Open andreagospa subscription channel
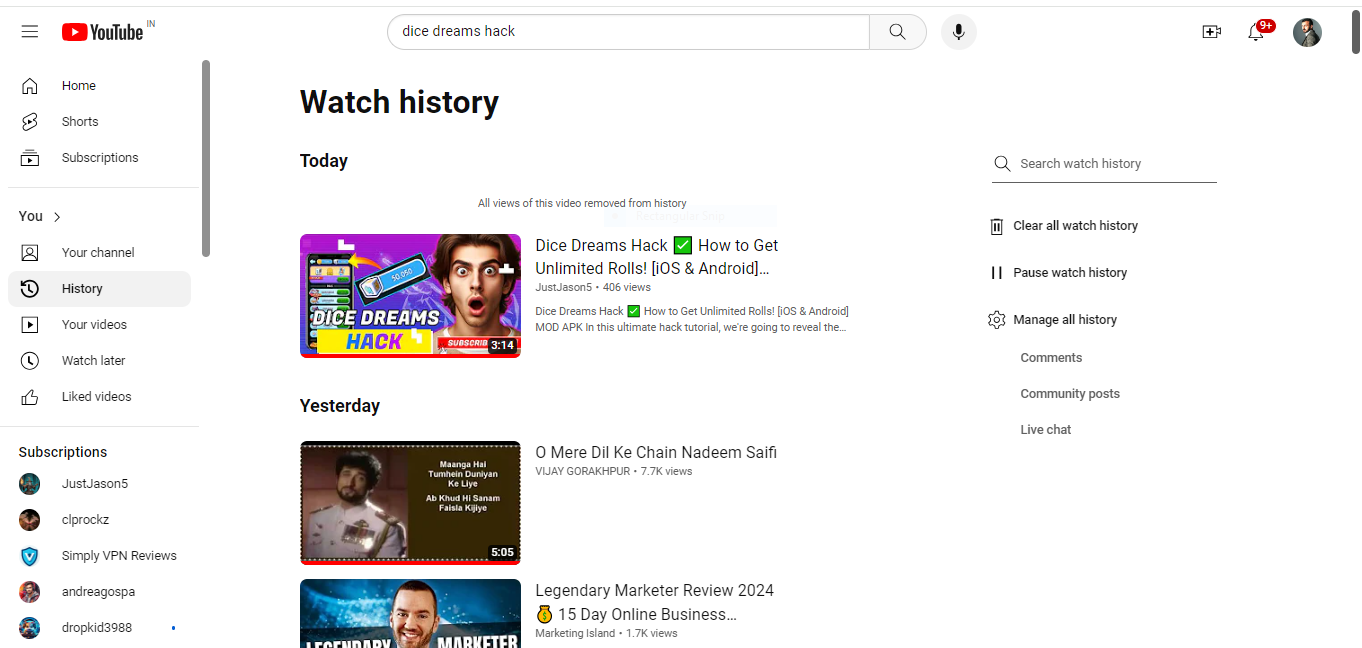1362x648 pixels. (x=99, y=592)
